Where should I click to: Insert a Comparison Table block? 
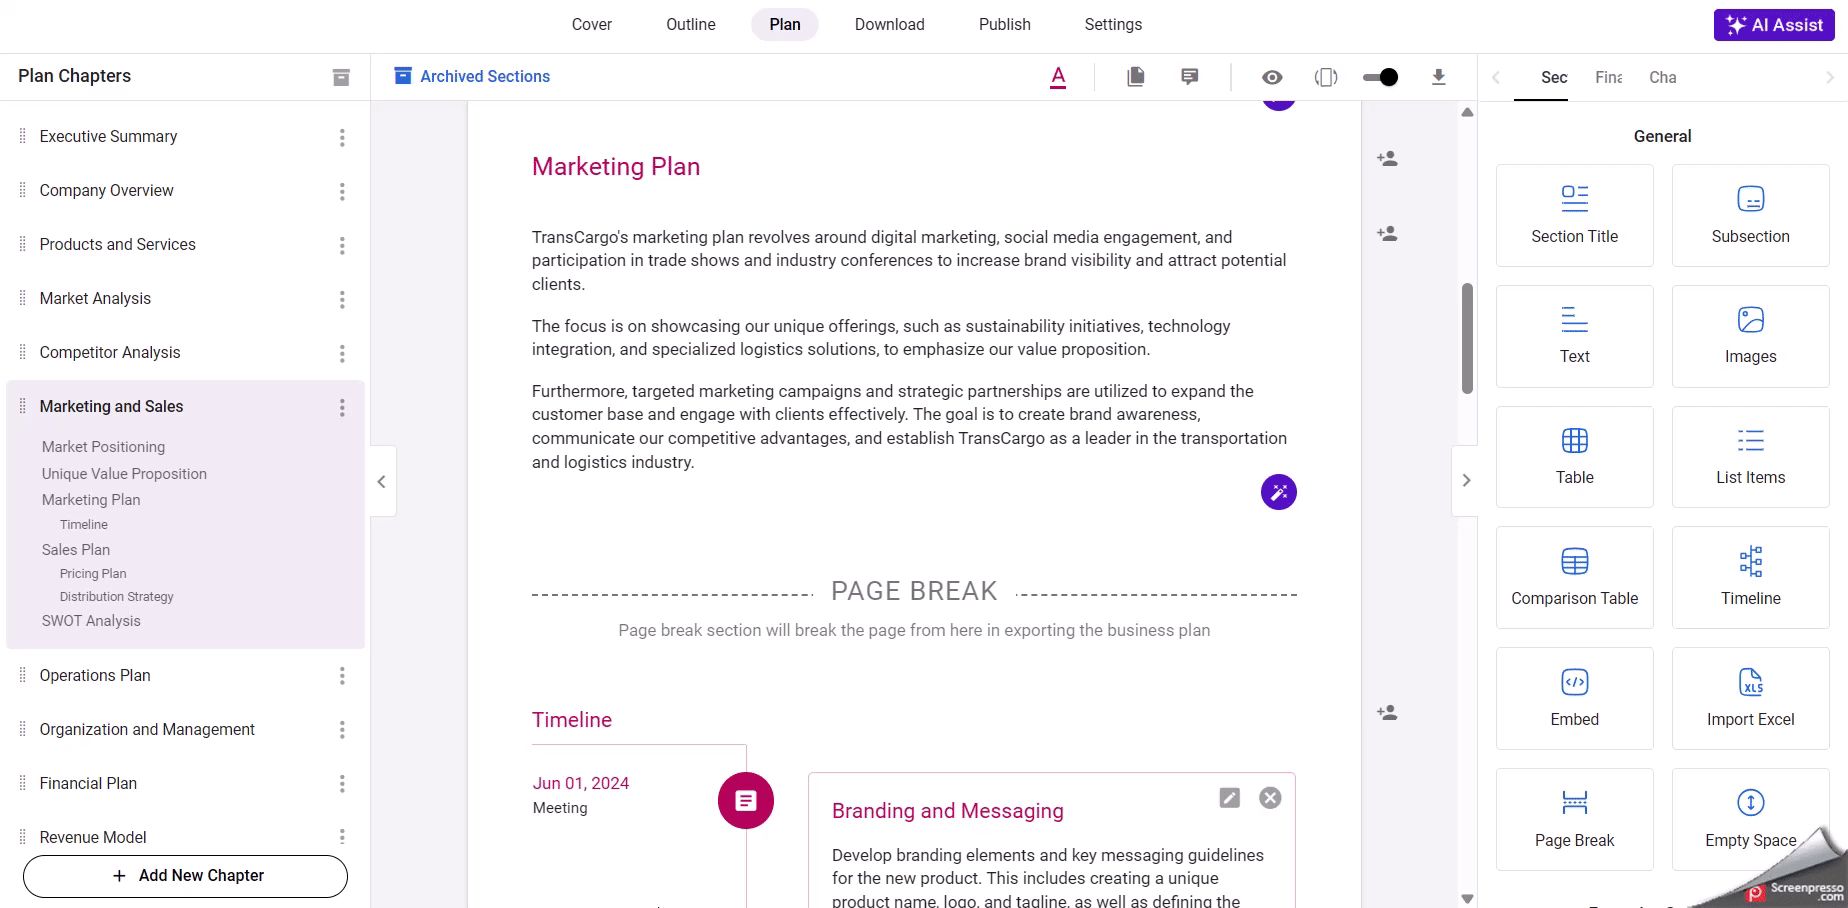click(1575, 577)
